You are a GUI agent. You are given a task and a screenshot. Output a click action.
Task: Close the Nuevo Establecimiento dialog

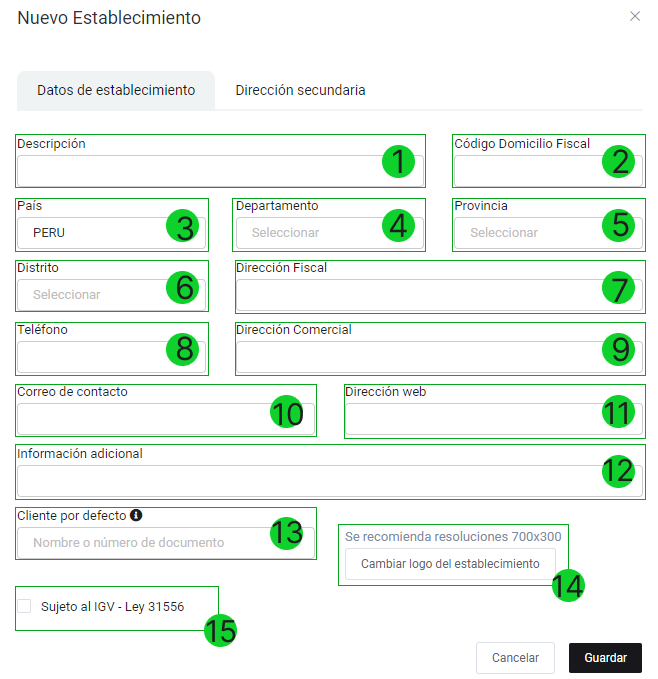(634, 17)
